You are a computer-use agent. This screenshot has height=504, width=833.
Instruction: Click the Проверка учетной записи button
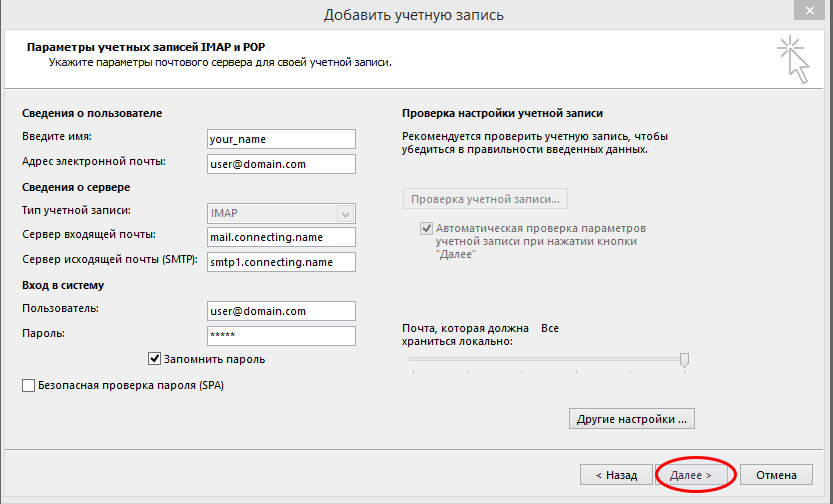[x=486, y=198]
